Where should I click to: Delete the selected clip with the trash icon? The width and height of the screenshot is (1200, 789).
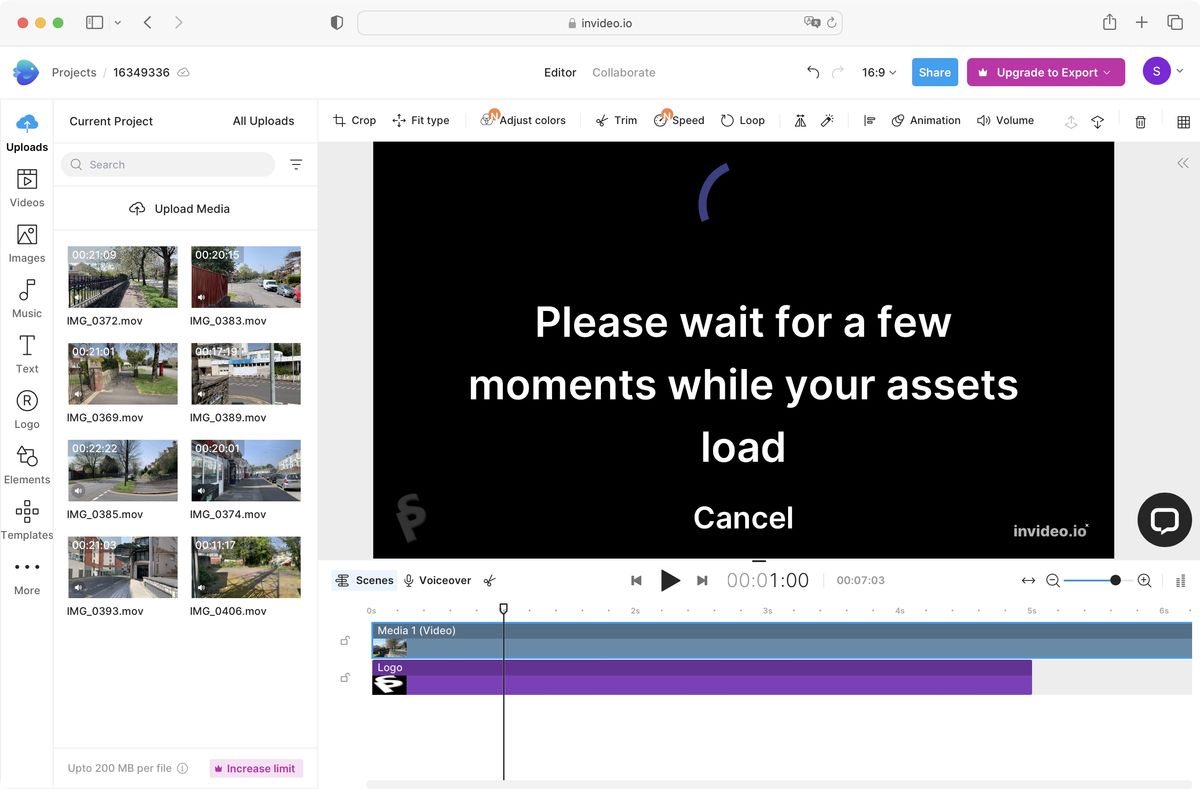point(1140,120)
